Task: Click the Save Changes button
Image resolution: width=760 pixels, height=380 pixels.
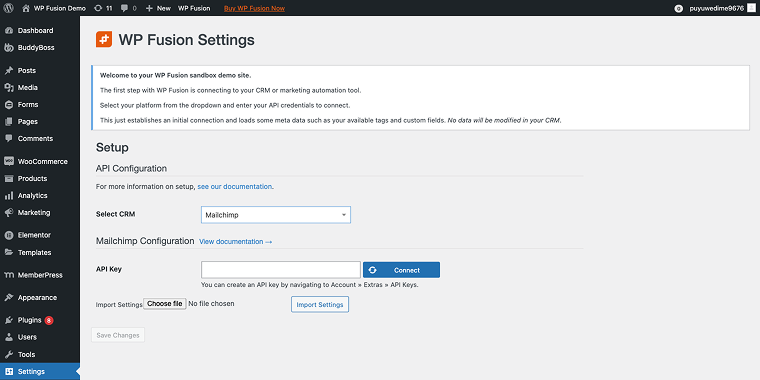Action: coord(118,335)
